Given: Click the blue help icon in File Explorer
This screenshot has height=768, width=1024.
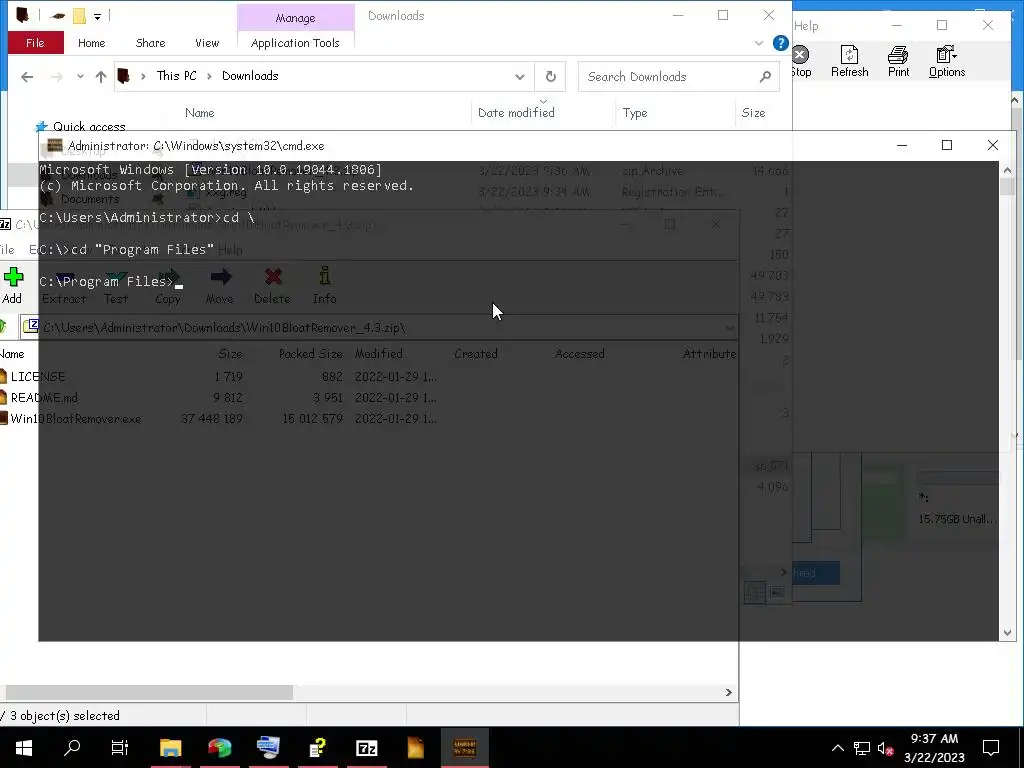Looking at the screenshot, I should [780, 43].
